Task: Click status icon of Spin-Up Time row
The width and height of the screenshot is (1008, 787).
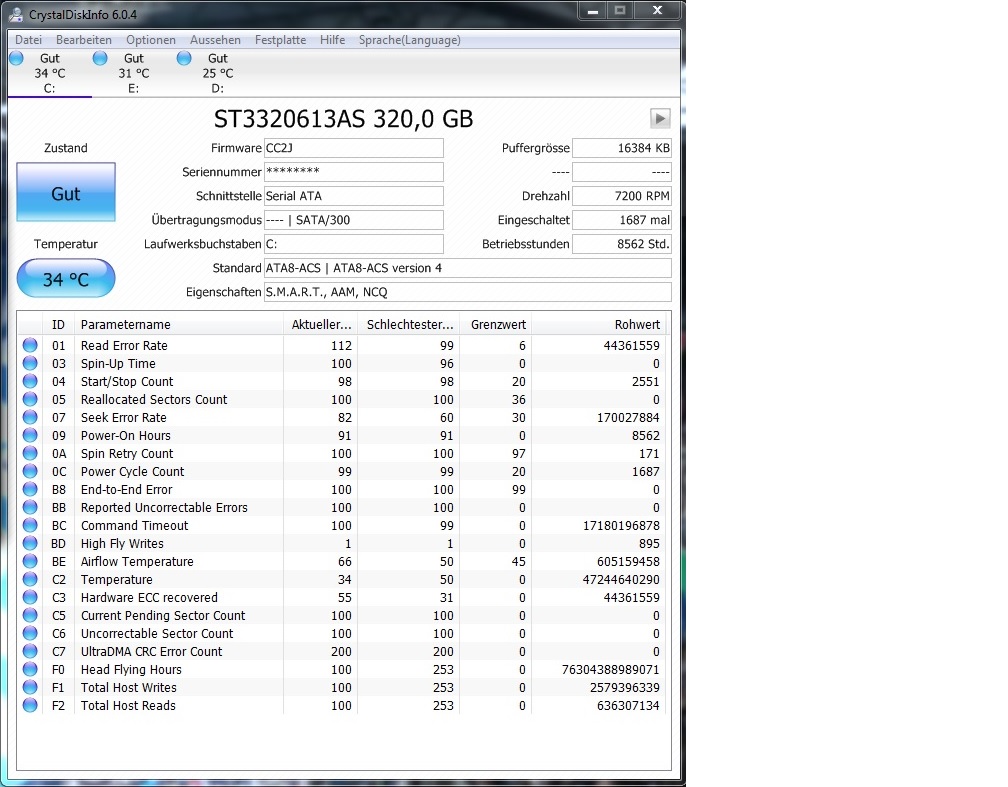Action: (30, 363)
